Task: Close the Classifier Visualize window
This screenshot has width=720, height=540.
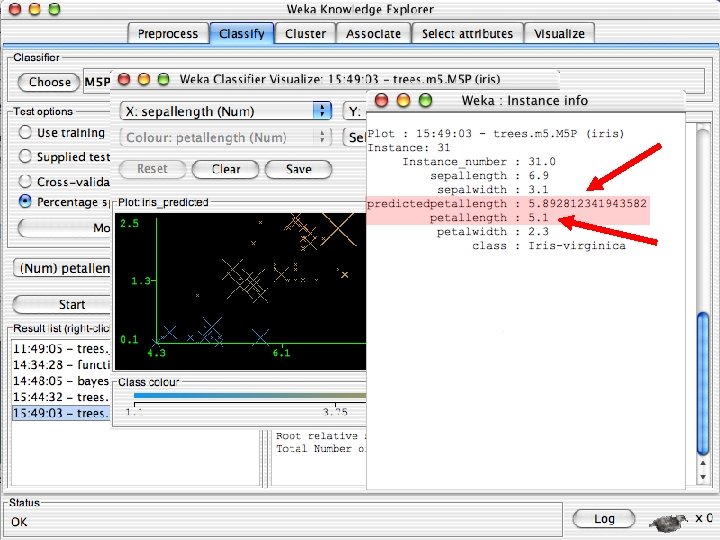Action: [x=124, y=79]
